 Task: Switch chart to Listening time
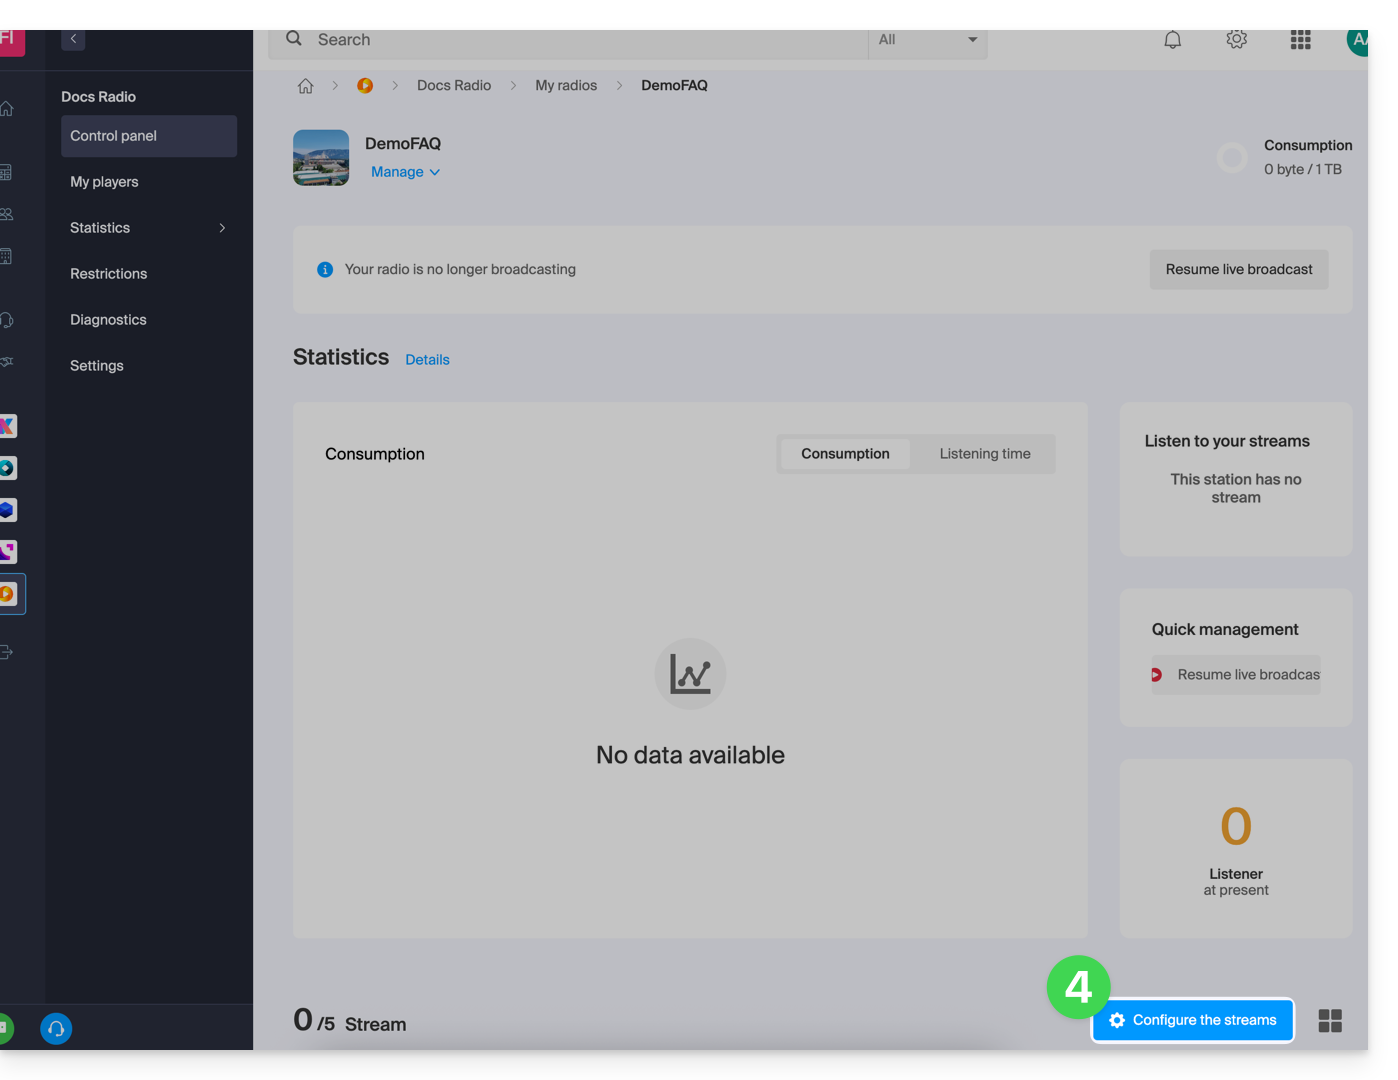click(984, 454)
